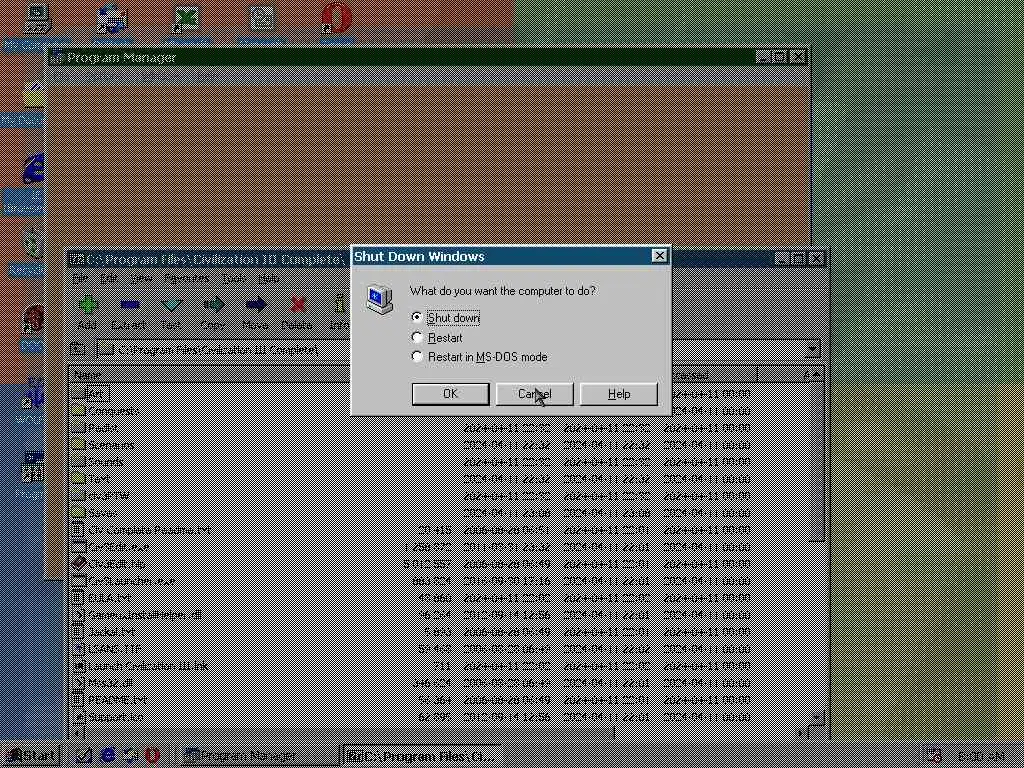The width and height of the screenshot is (1024, 768).
Task: Click Opera icon in quick launch
Action: (x=152, y=756)
